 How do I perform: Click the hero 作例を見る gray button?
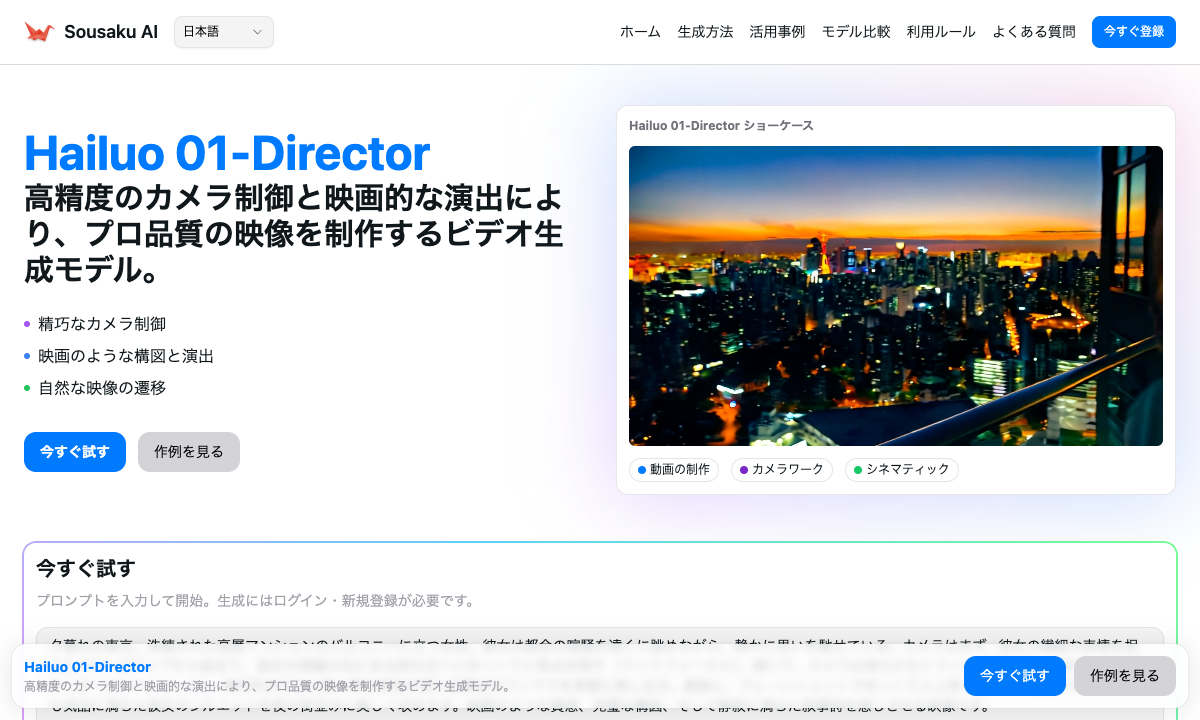point(189,452)
